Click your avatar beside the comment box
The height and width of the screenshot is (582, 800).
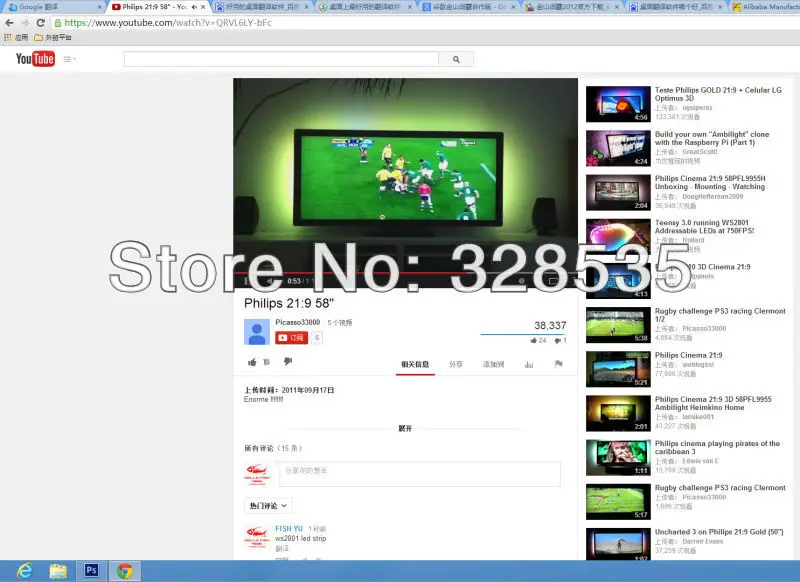[x=257, y=474]
